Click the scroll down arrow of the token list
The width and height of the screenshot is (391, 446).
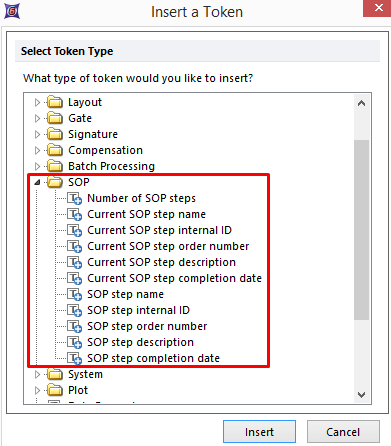pyautogui.click(x=361, y=395)
